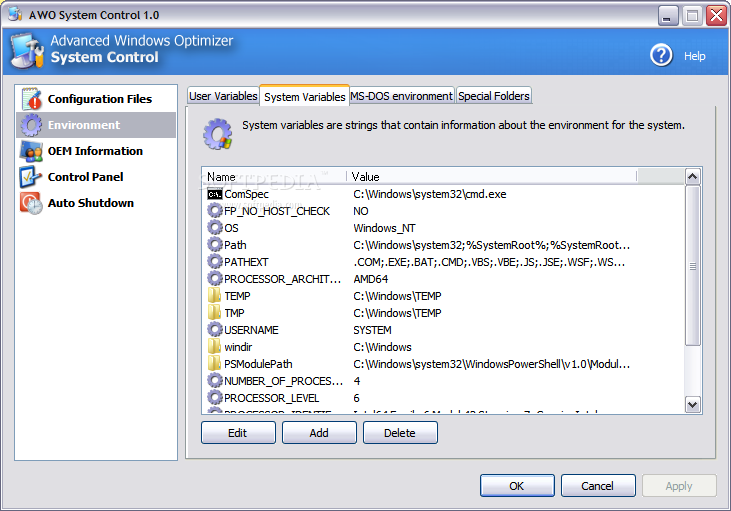This screenshot has height=511, width=731.
Task: Open the Help link in header
Action: coord(695,56)
